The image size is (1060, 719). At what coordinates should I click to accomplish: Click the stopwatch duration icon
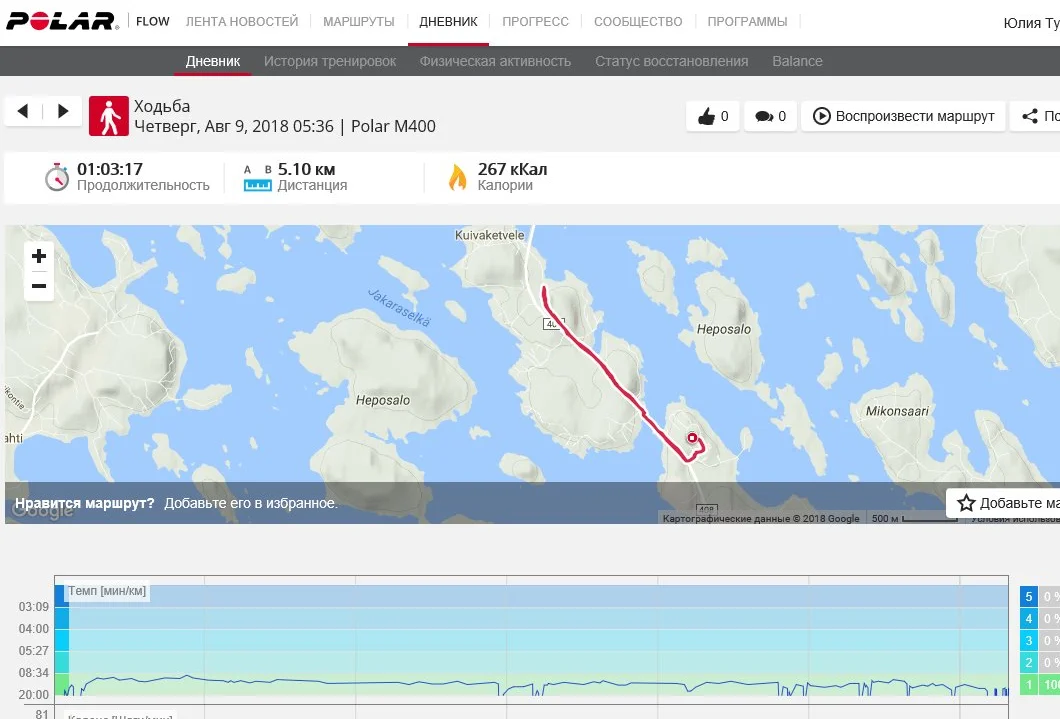point(57,177)
